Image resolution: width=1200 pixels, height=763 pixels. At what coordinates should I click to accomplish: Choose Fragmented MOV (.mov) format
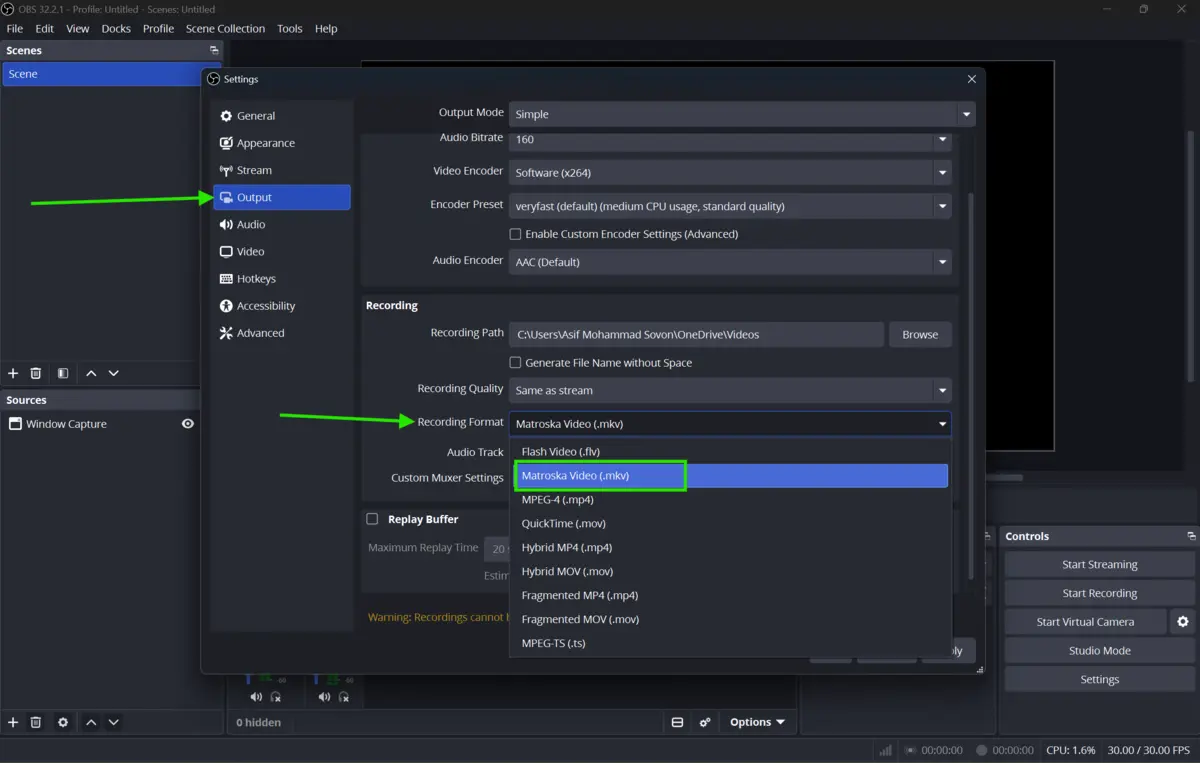pyautogui.click(x=730, y=620)
